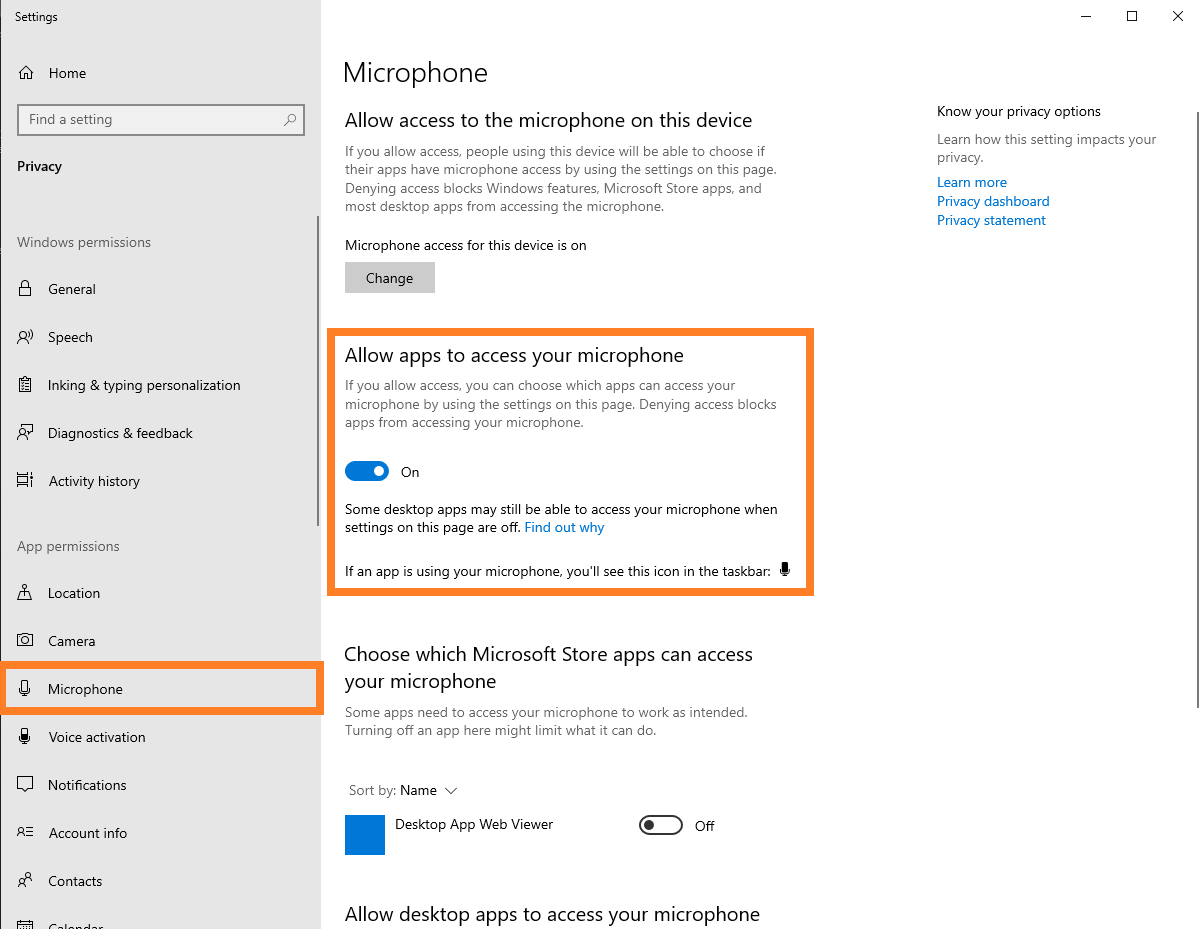
Task: Click the sidebar vertical scrollbar
Action: [x=318, y=370]
